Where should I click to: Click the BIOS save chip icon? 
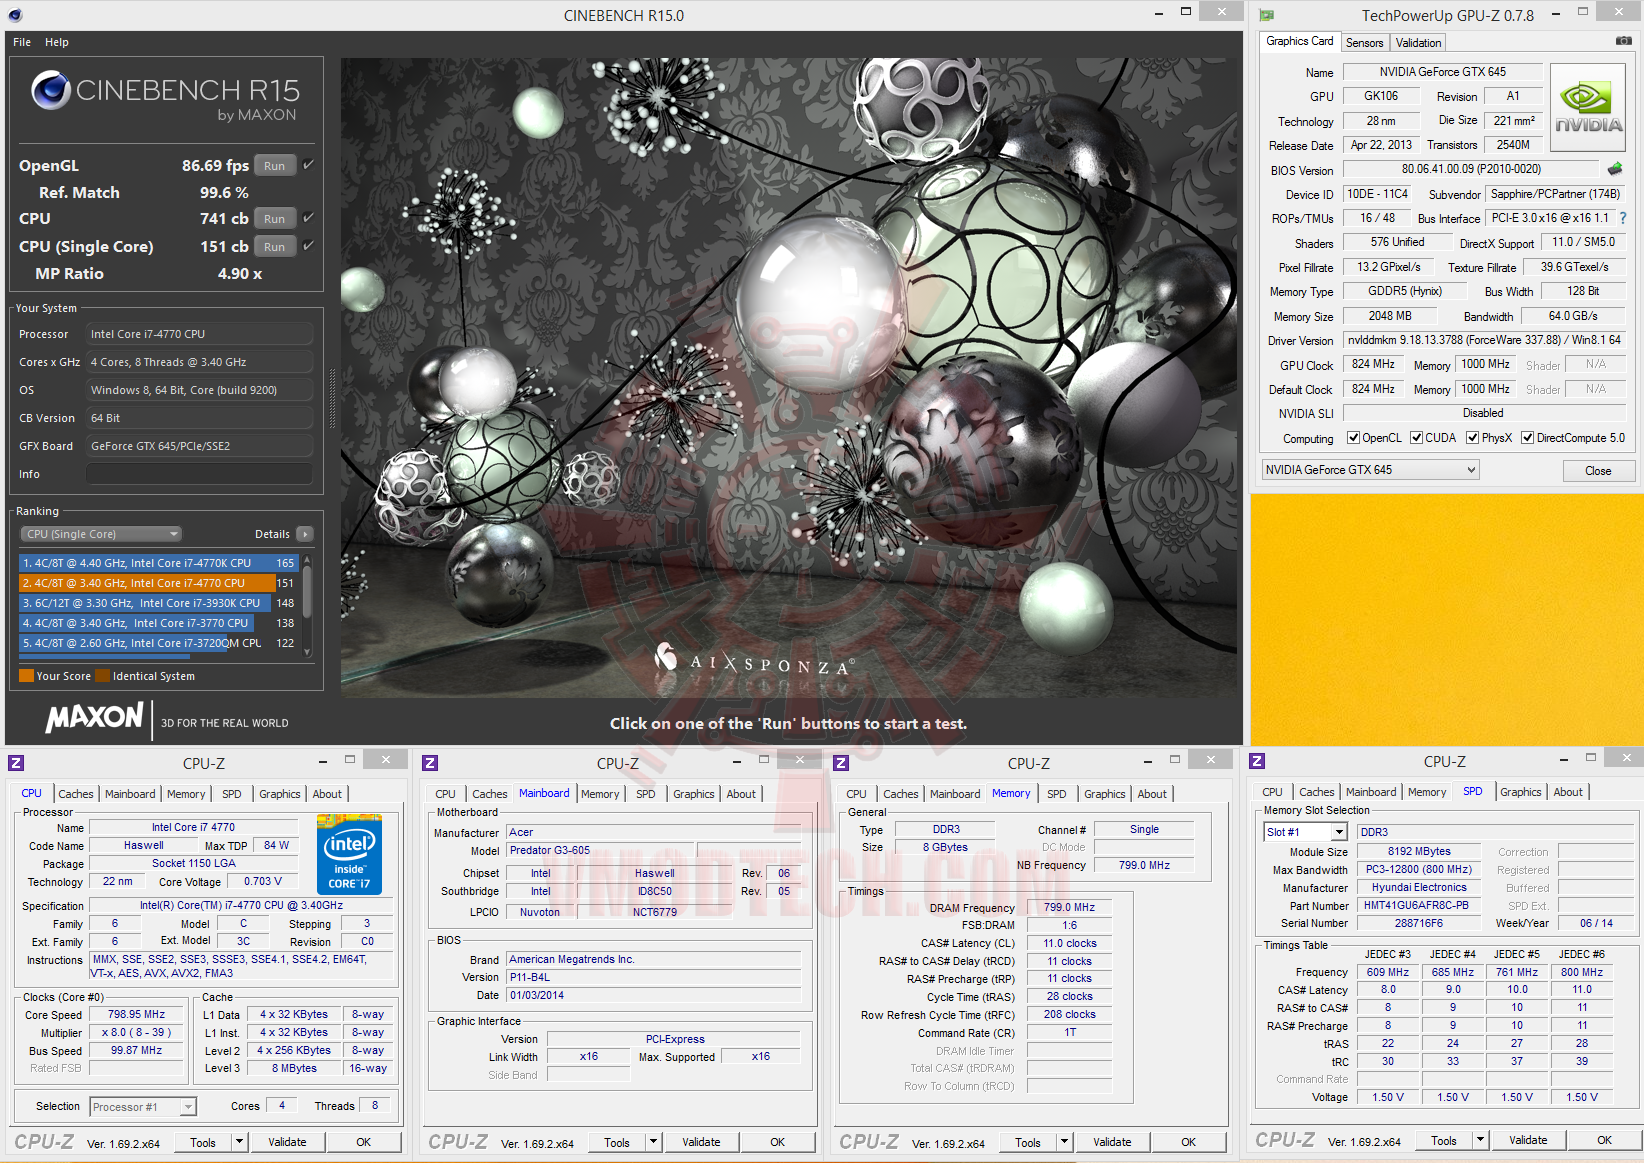pos(1614,169)
